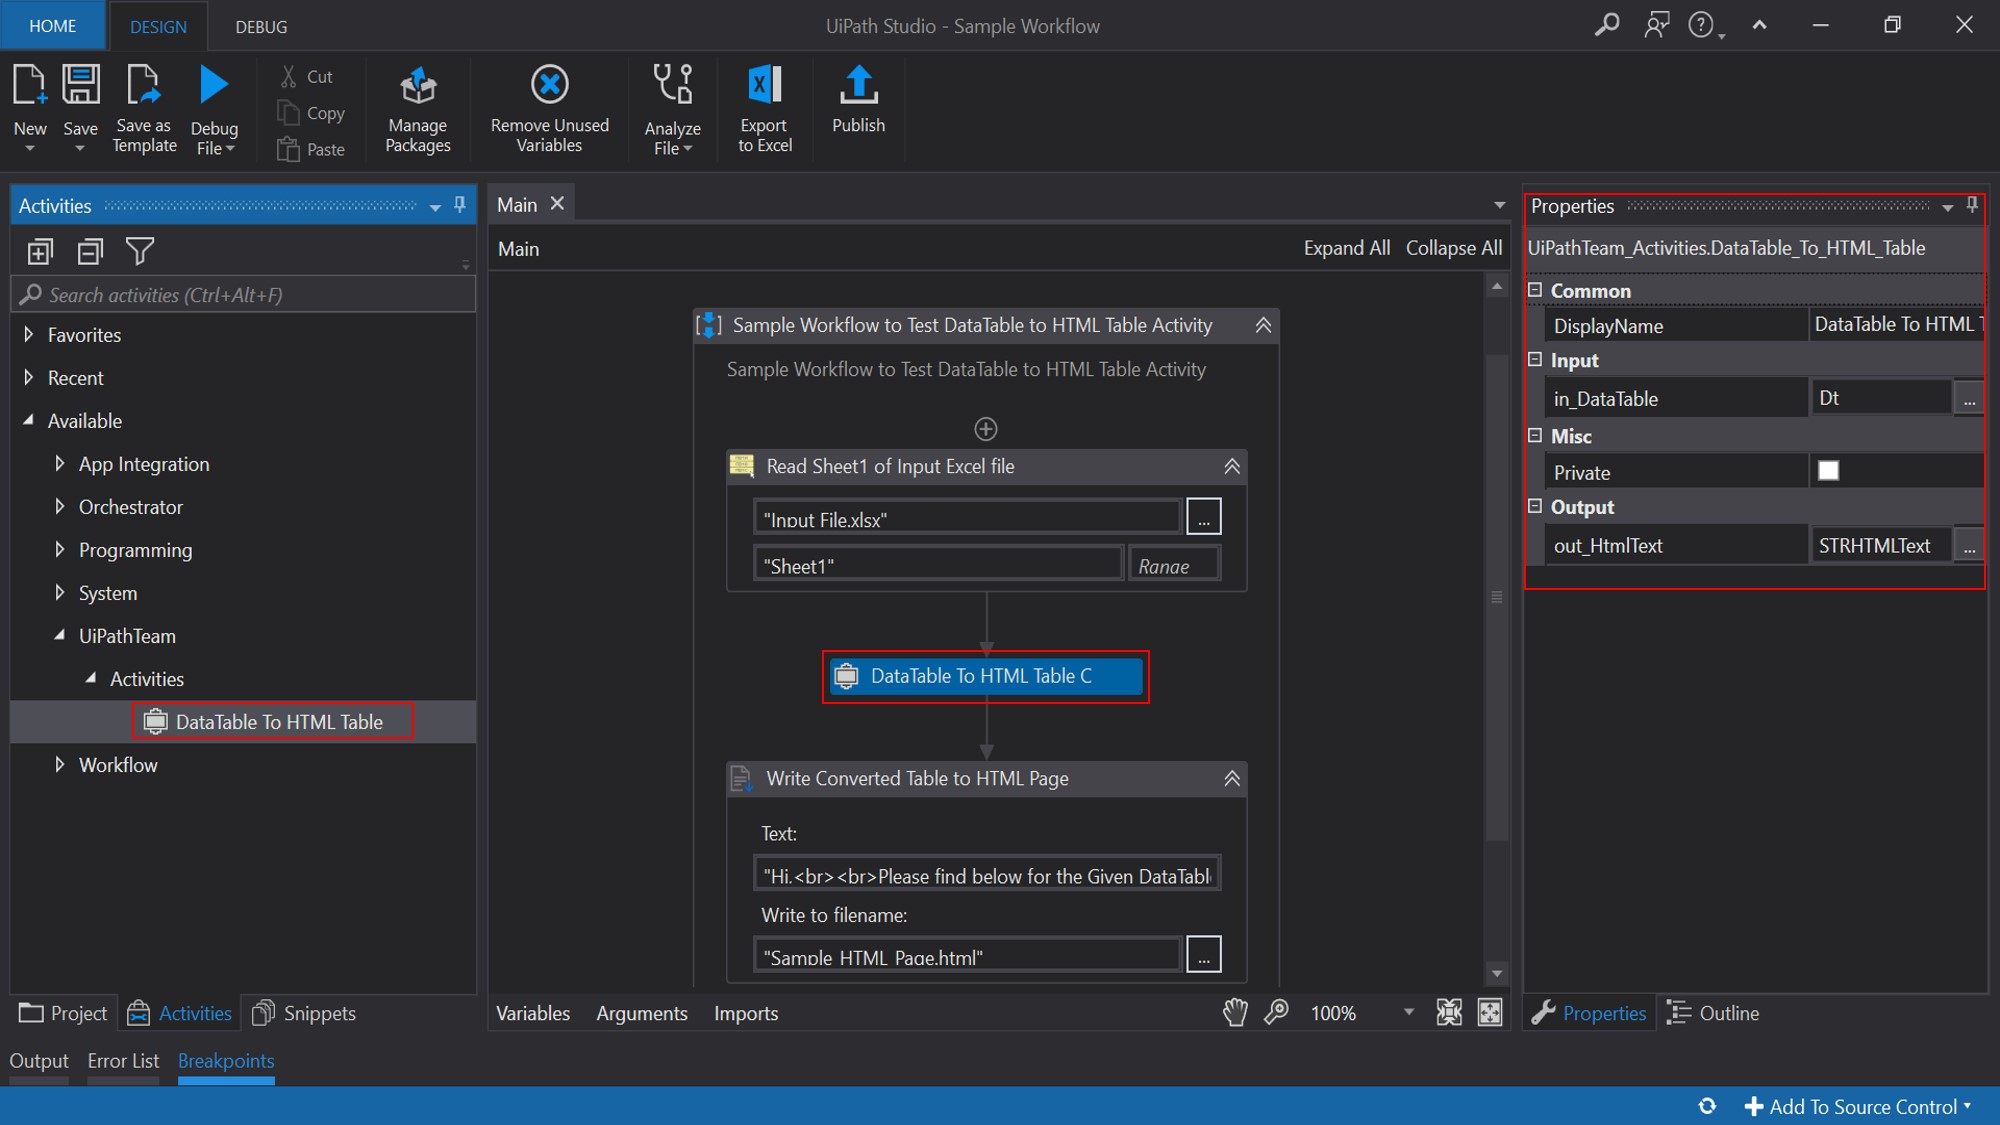Expand the Favorites node
Screen dimensions: 2000x1125
pyautogui.click(x=29, y=334)
